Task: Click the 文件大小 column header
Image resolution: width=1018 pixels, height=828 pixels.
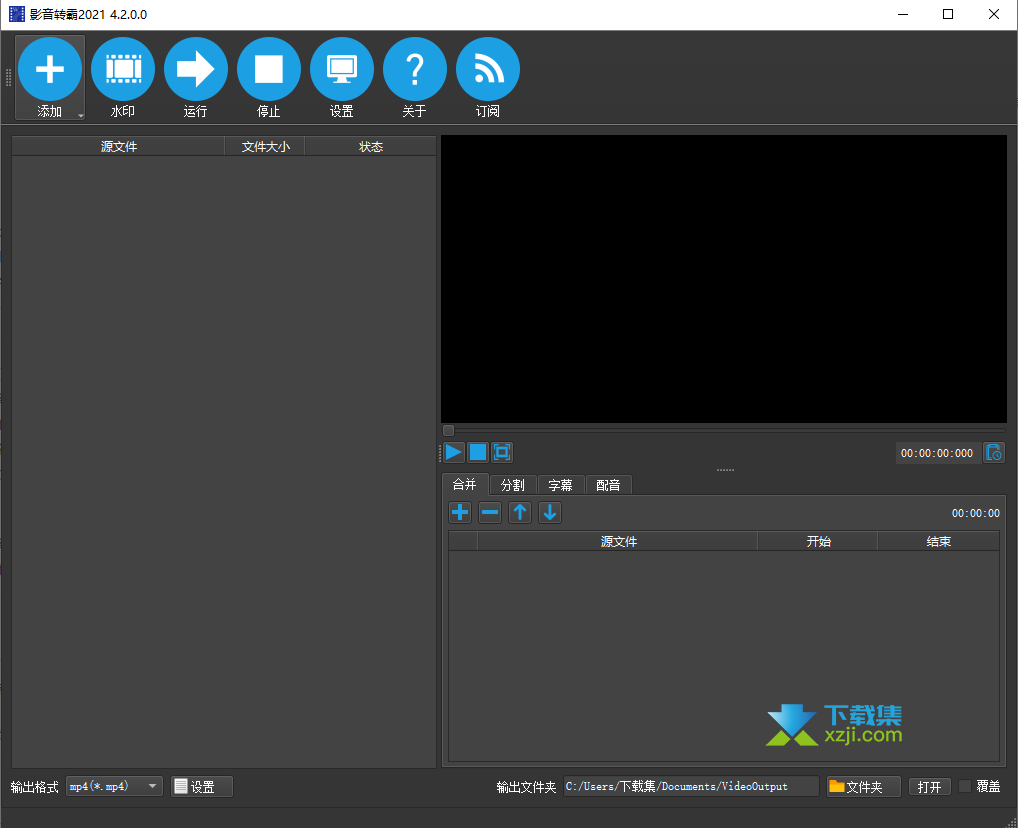Action: tap(266, 146)
